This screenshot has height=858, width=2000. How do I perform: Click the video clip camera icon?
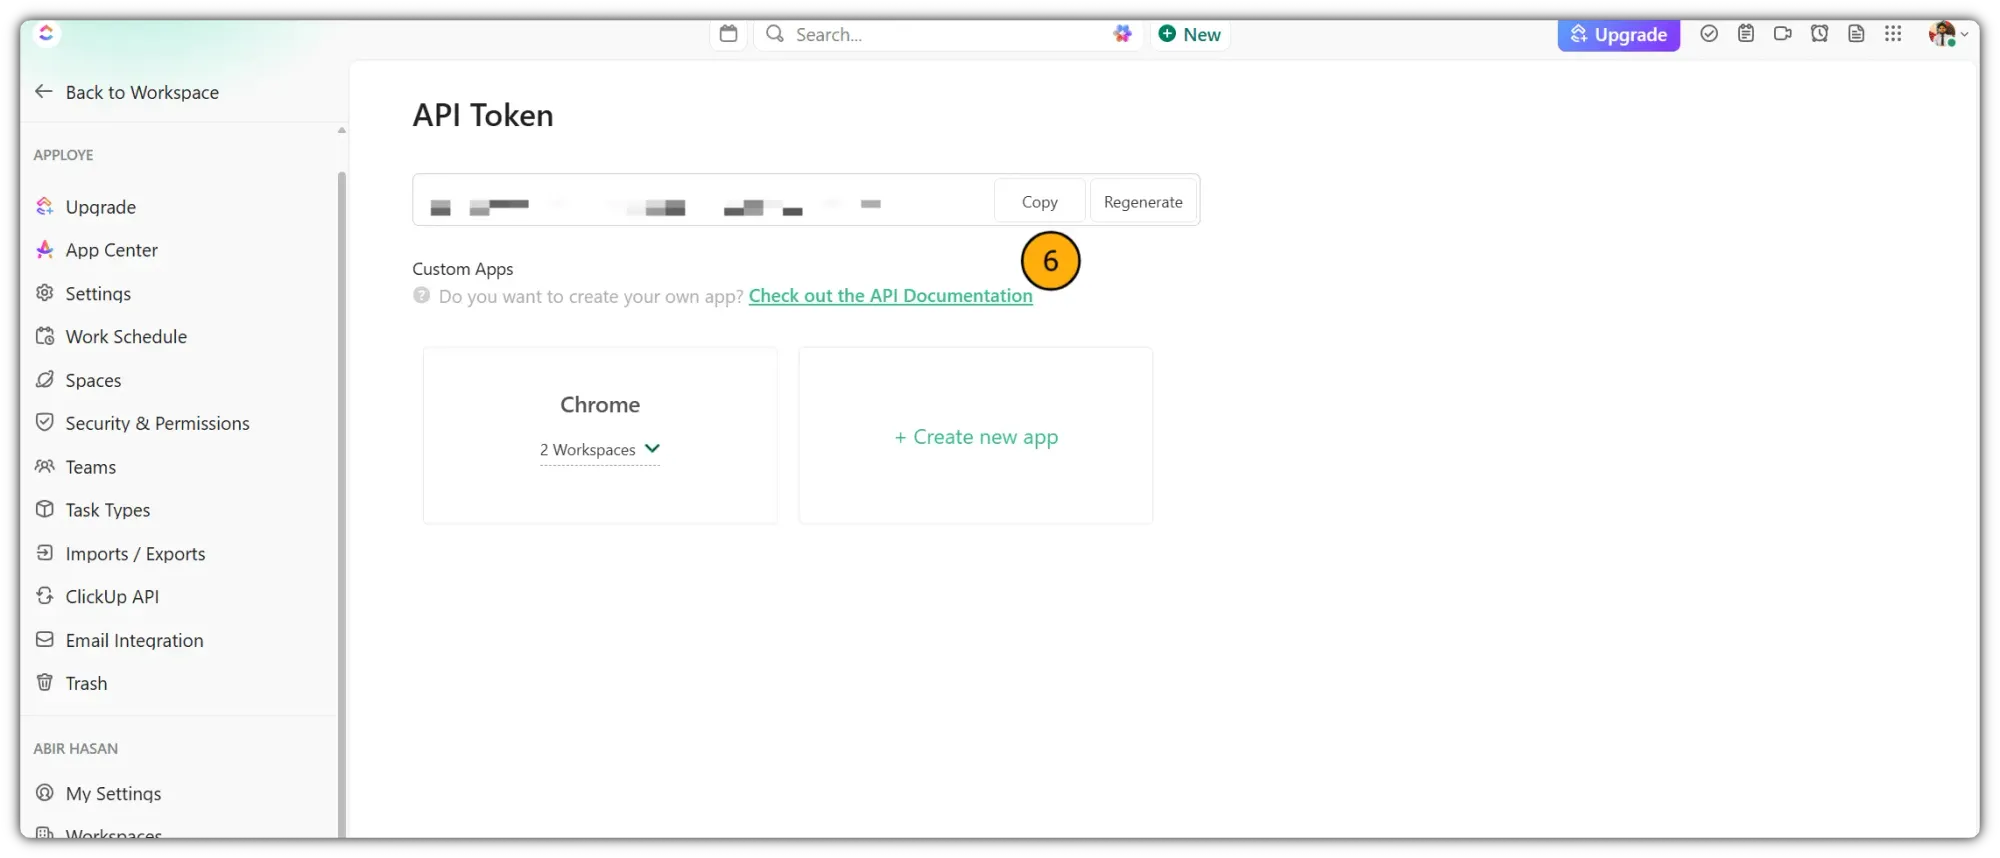point(1782,34)
